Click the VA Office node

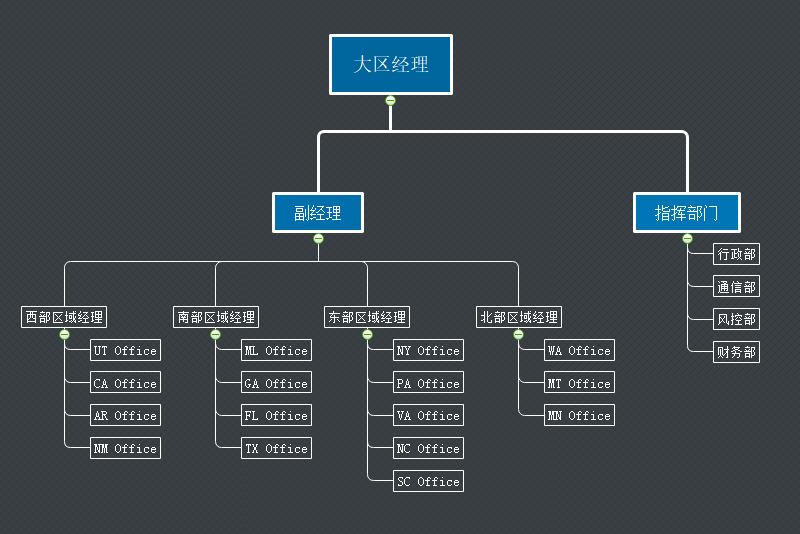[x=429, y=415]
